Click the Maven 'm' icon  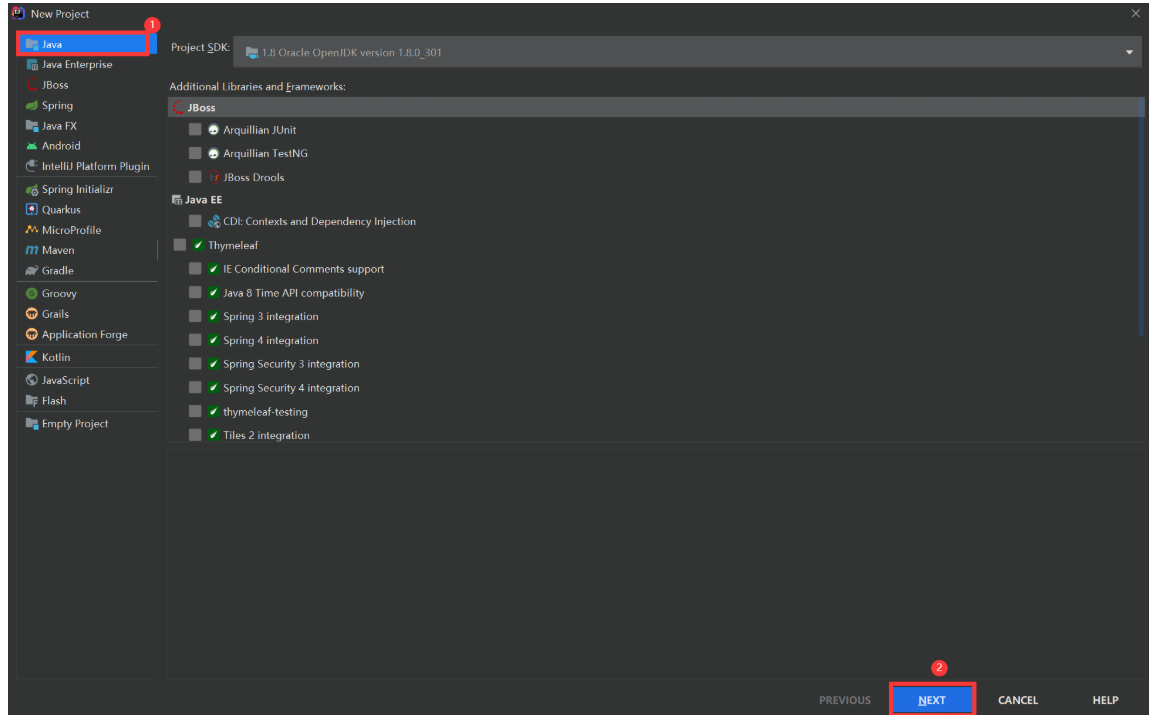31,250
